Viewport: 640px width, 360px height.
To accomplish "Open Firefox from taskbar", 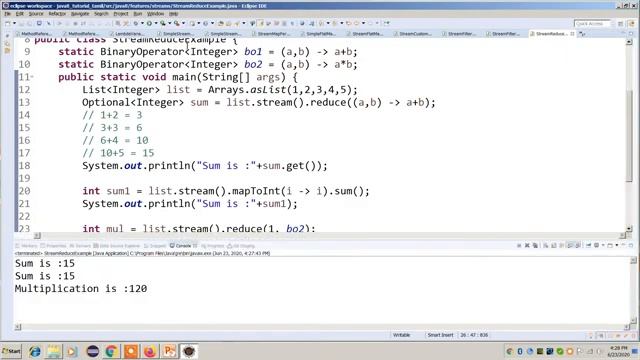I will click(x=150, y=351).
